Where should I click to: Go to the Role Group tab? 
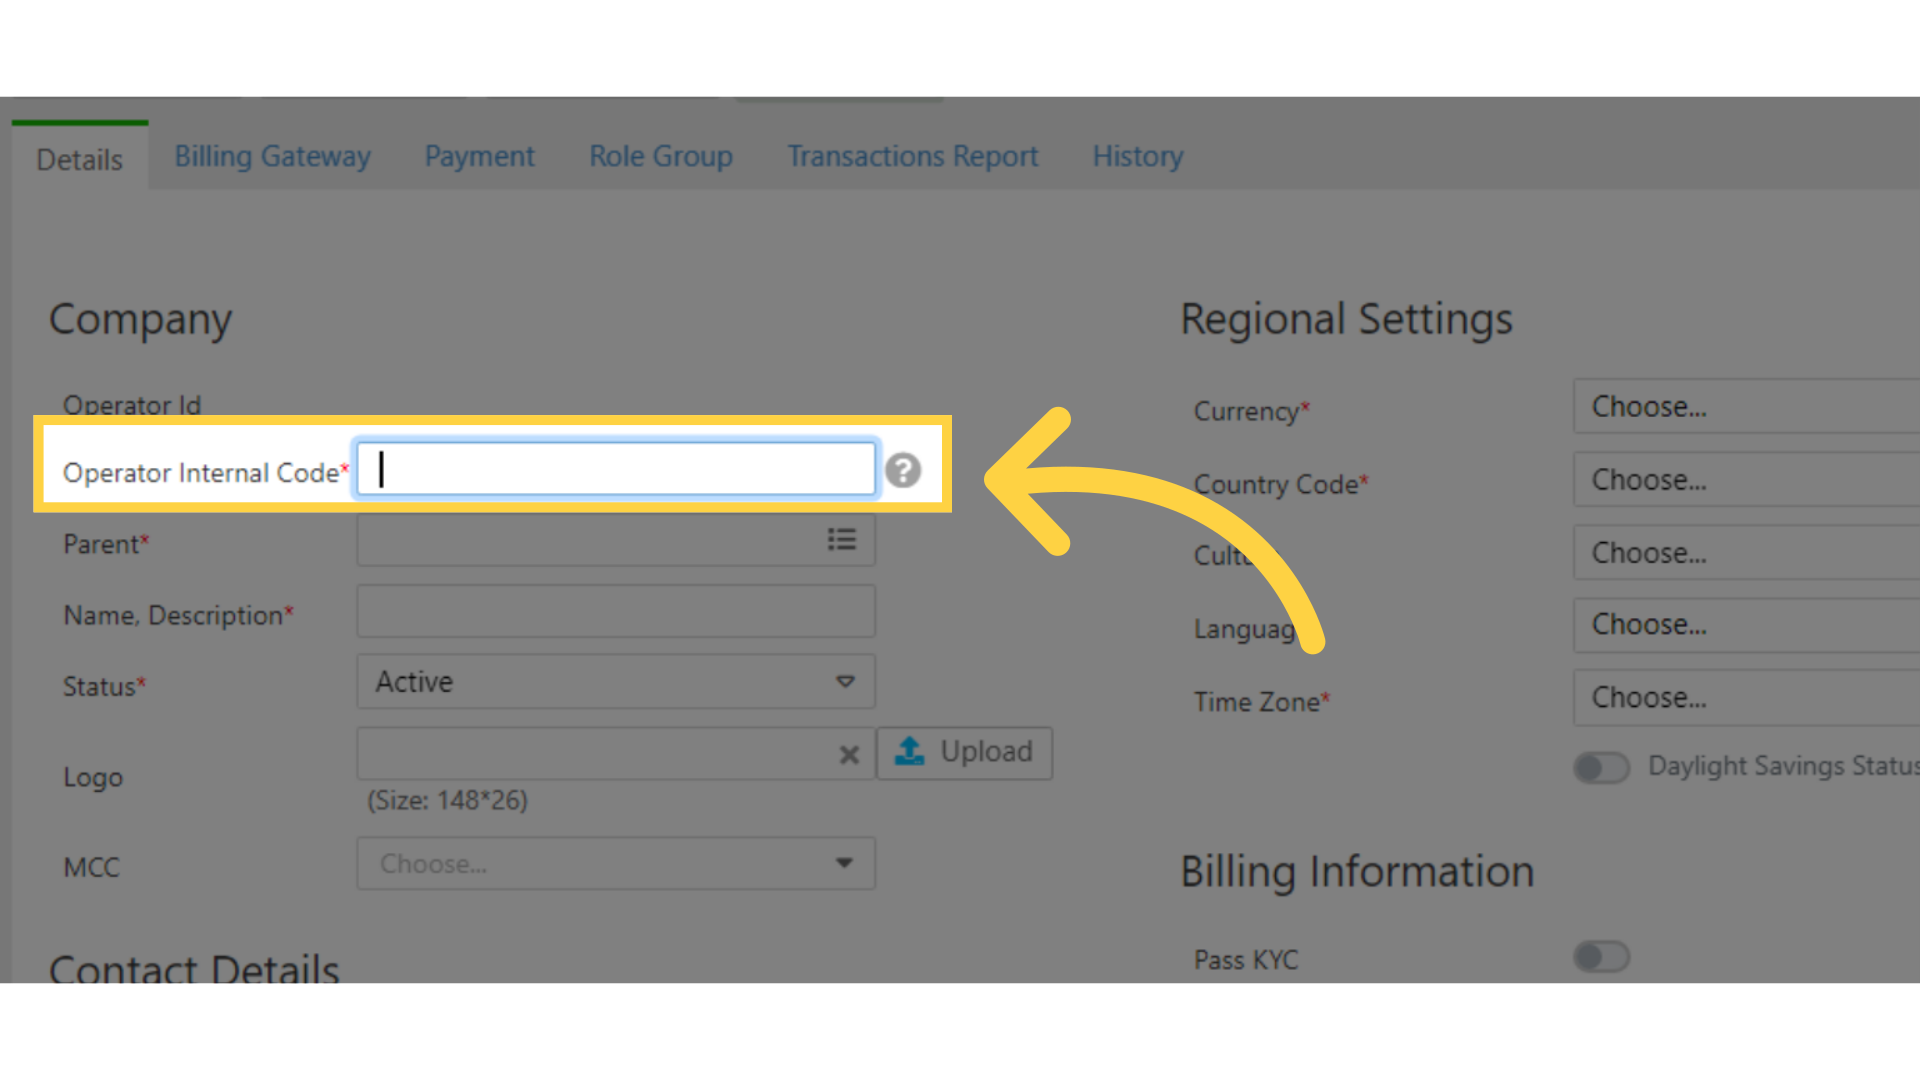point(660,157)
